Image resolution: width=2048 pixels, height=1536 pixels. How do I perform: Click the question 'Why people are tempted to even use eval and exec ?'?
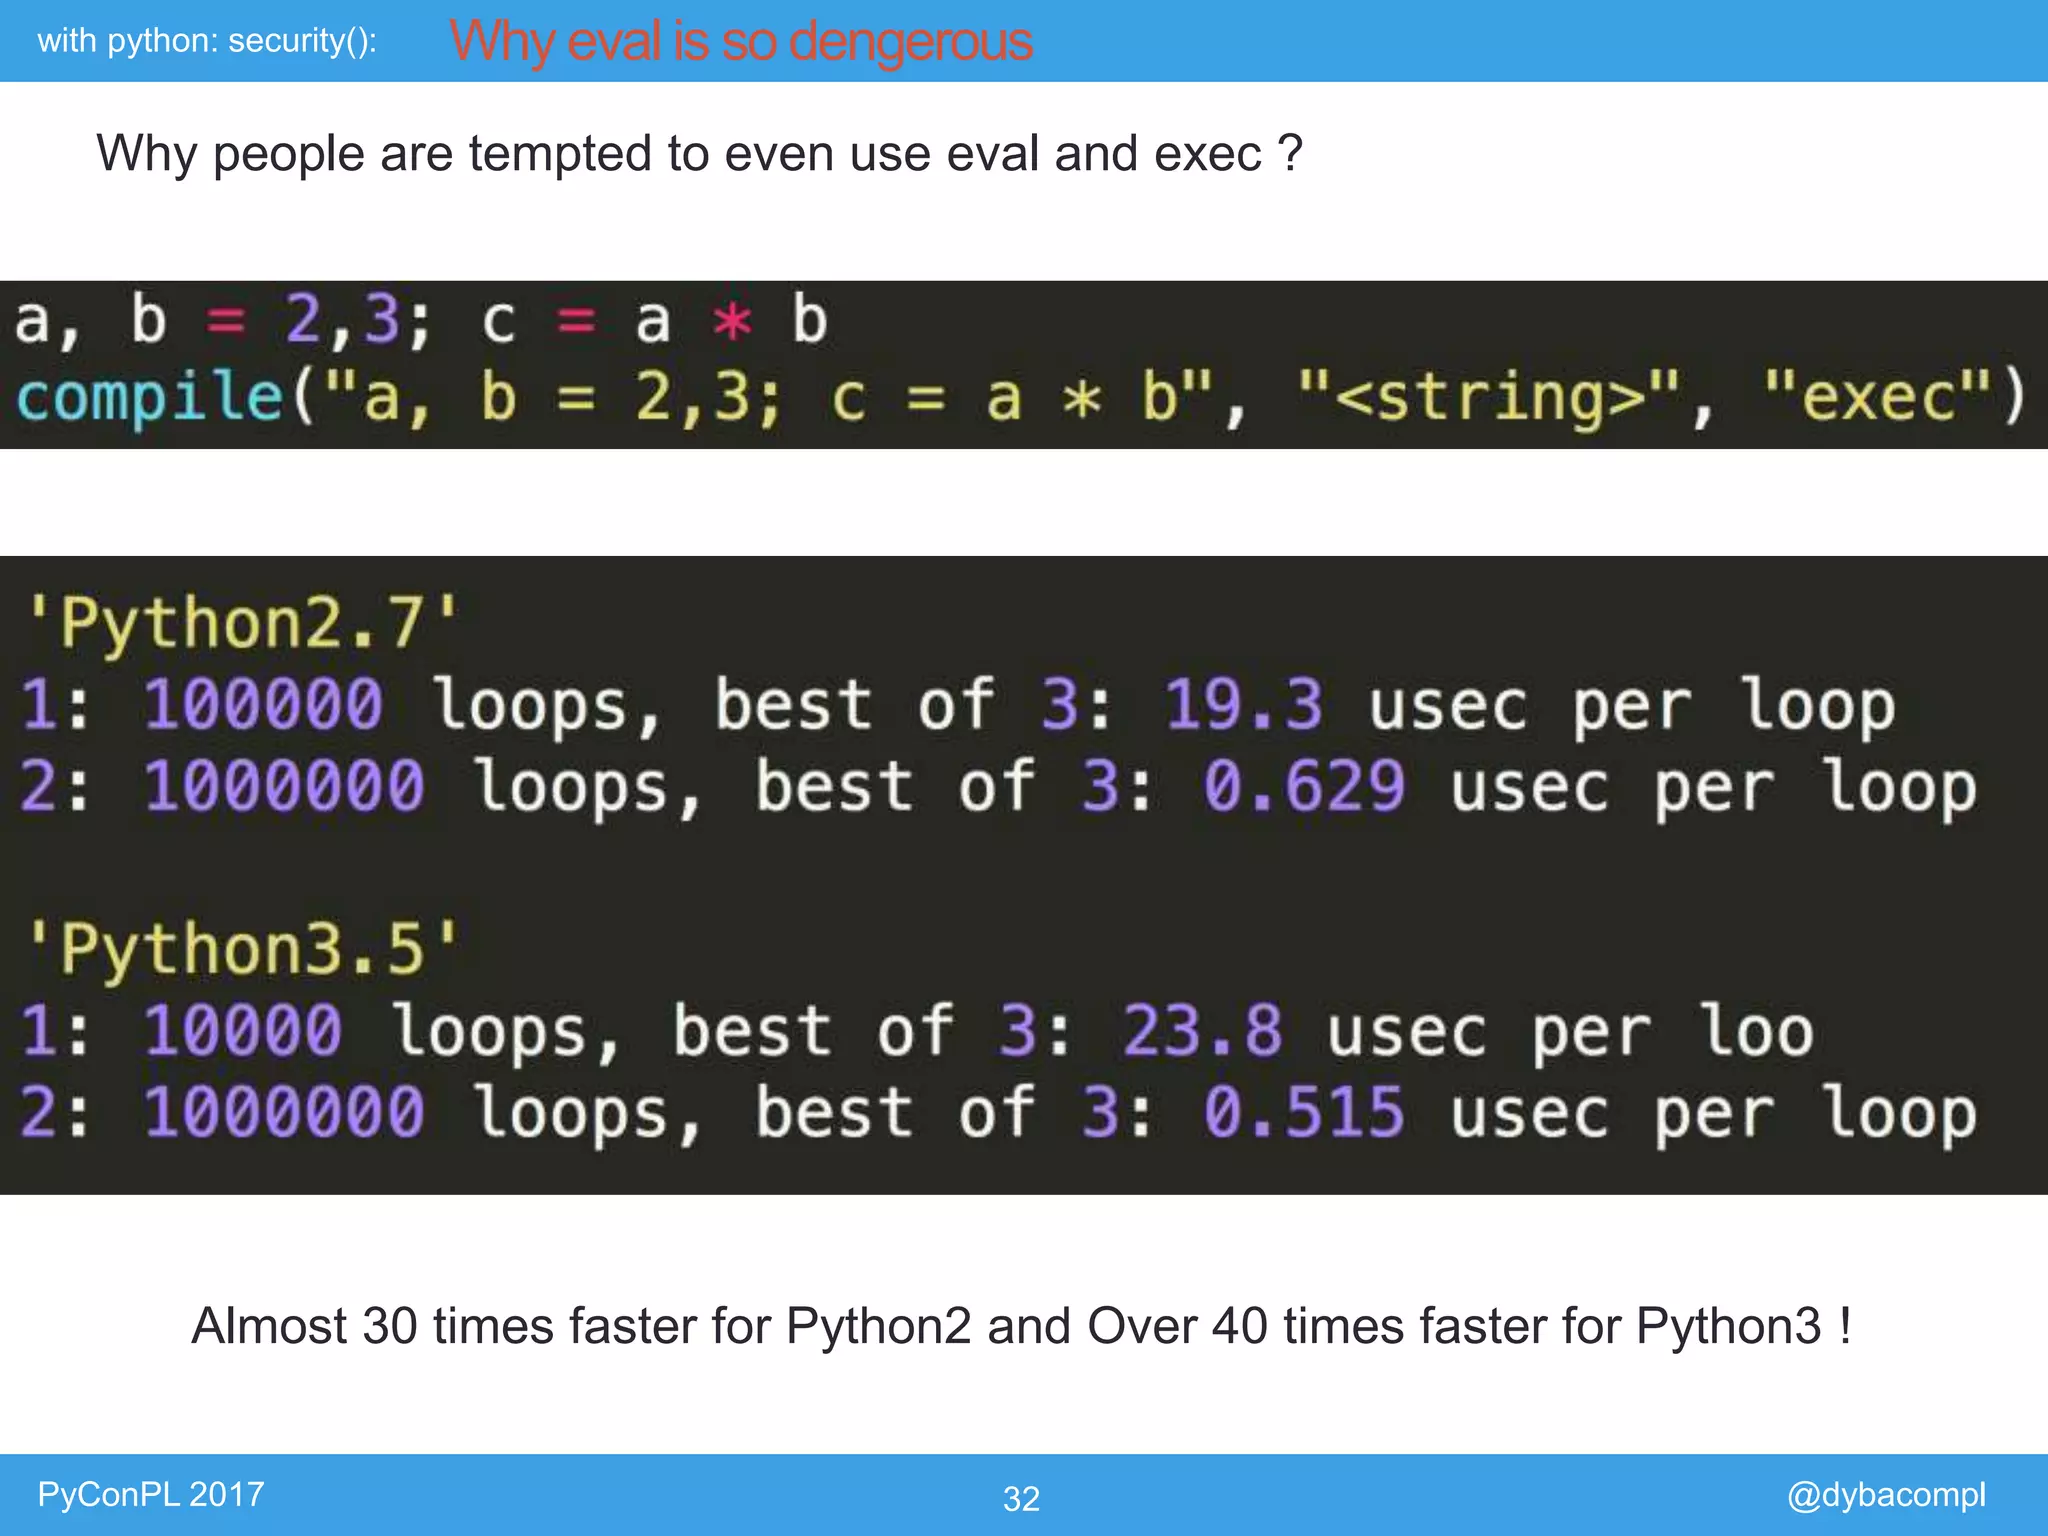(x=699, y=154)
